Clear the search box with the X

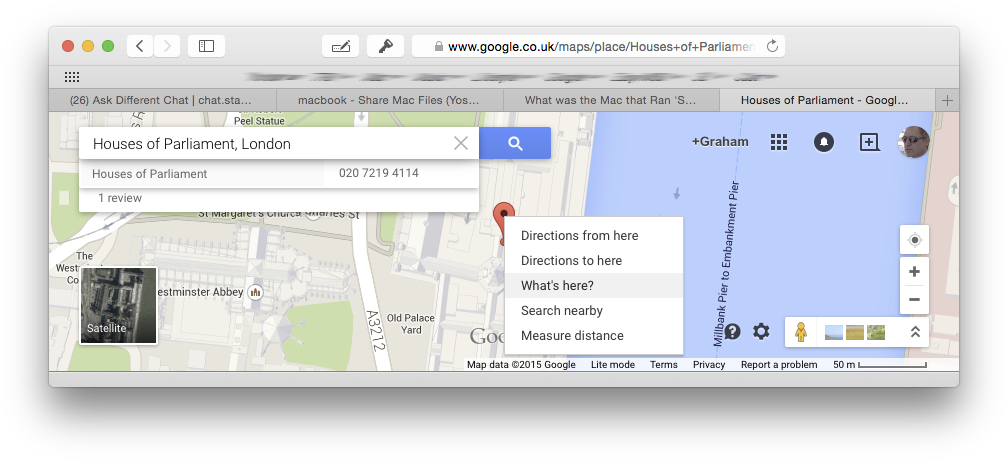[460, 143]
